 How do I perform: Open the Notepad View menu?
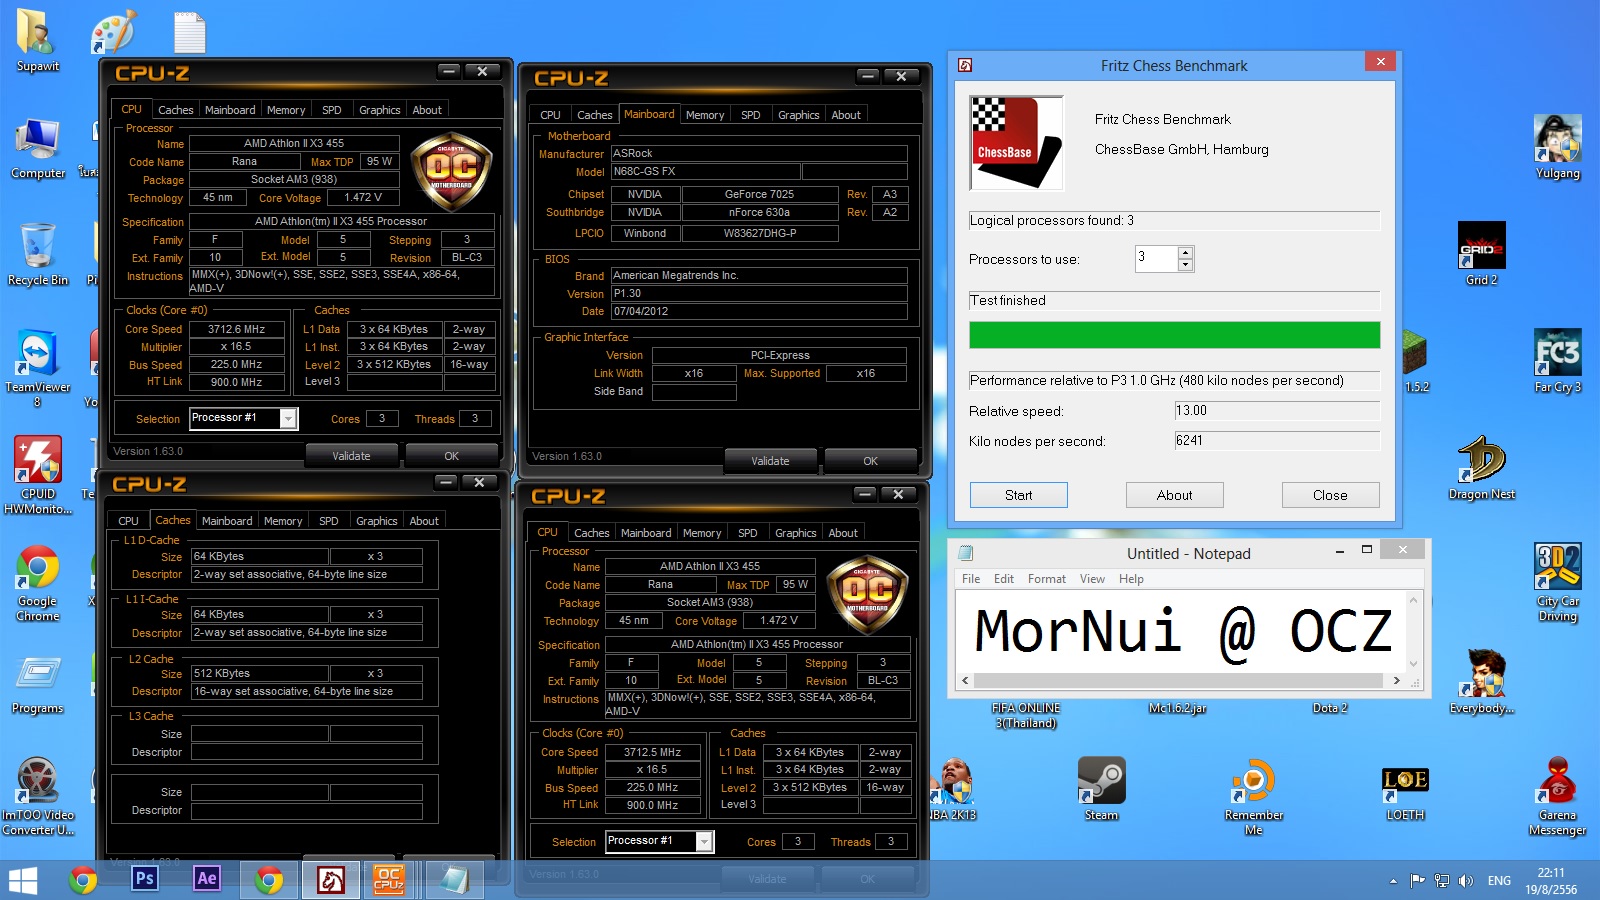click(x=1092, y=579)
